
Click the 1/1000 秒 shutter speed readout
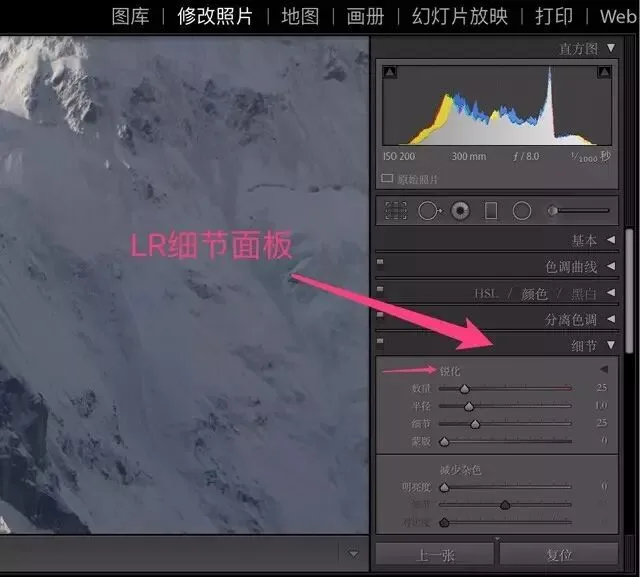(x=591, y=157)
